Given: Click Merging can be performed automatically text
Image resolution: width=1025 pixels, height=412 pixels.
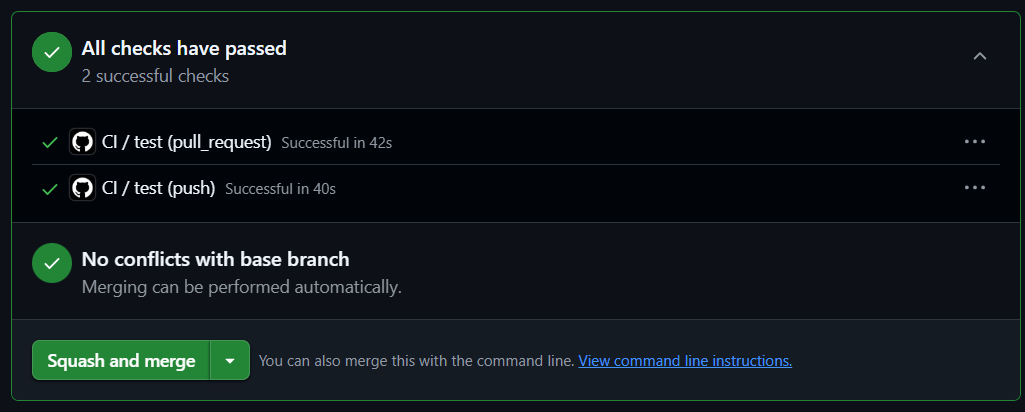Looking at the screenshot, I should 241,287.
